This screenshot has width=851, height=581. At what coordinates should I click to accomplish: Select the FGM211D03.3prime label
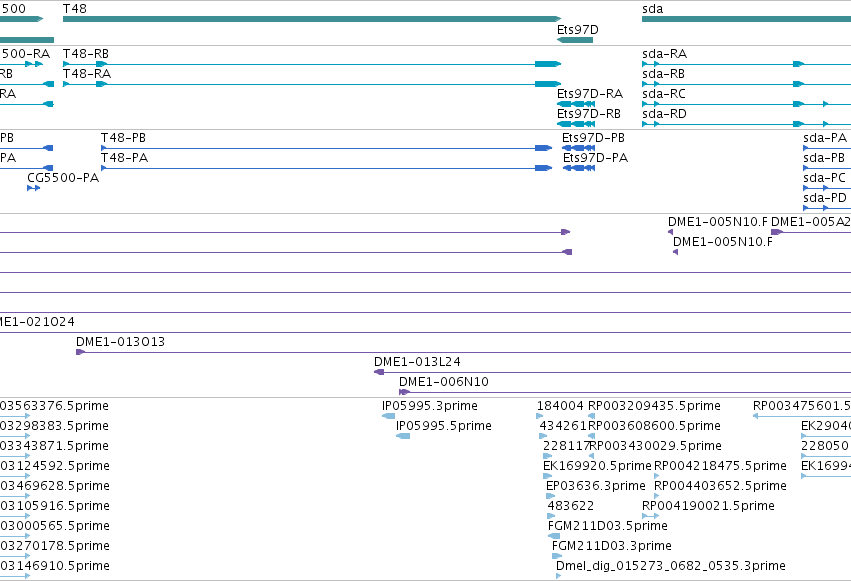[612, 546]
